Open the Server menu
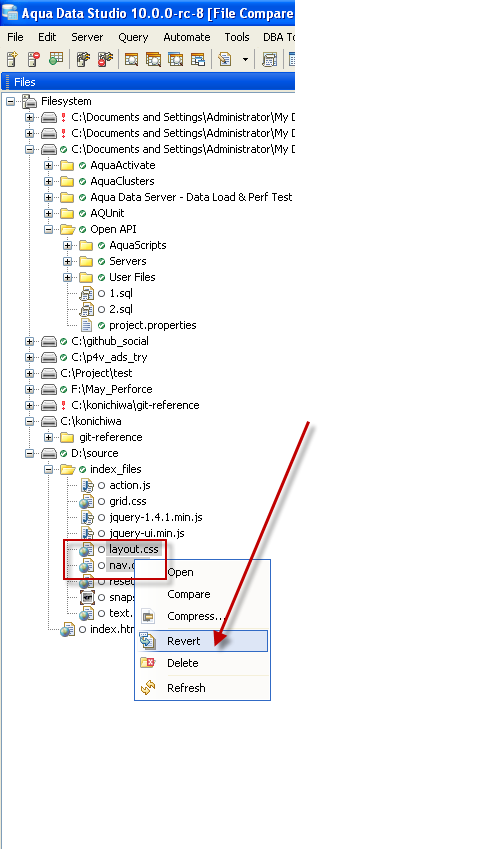Screen dimensions: 490x849 coord(87,37)
